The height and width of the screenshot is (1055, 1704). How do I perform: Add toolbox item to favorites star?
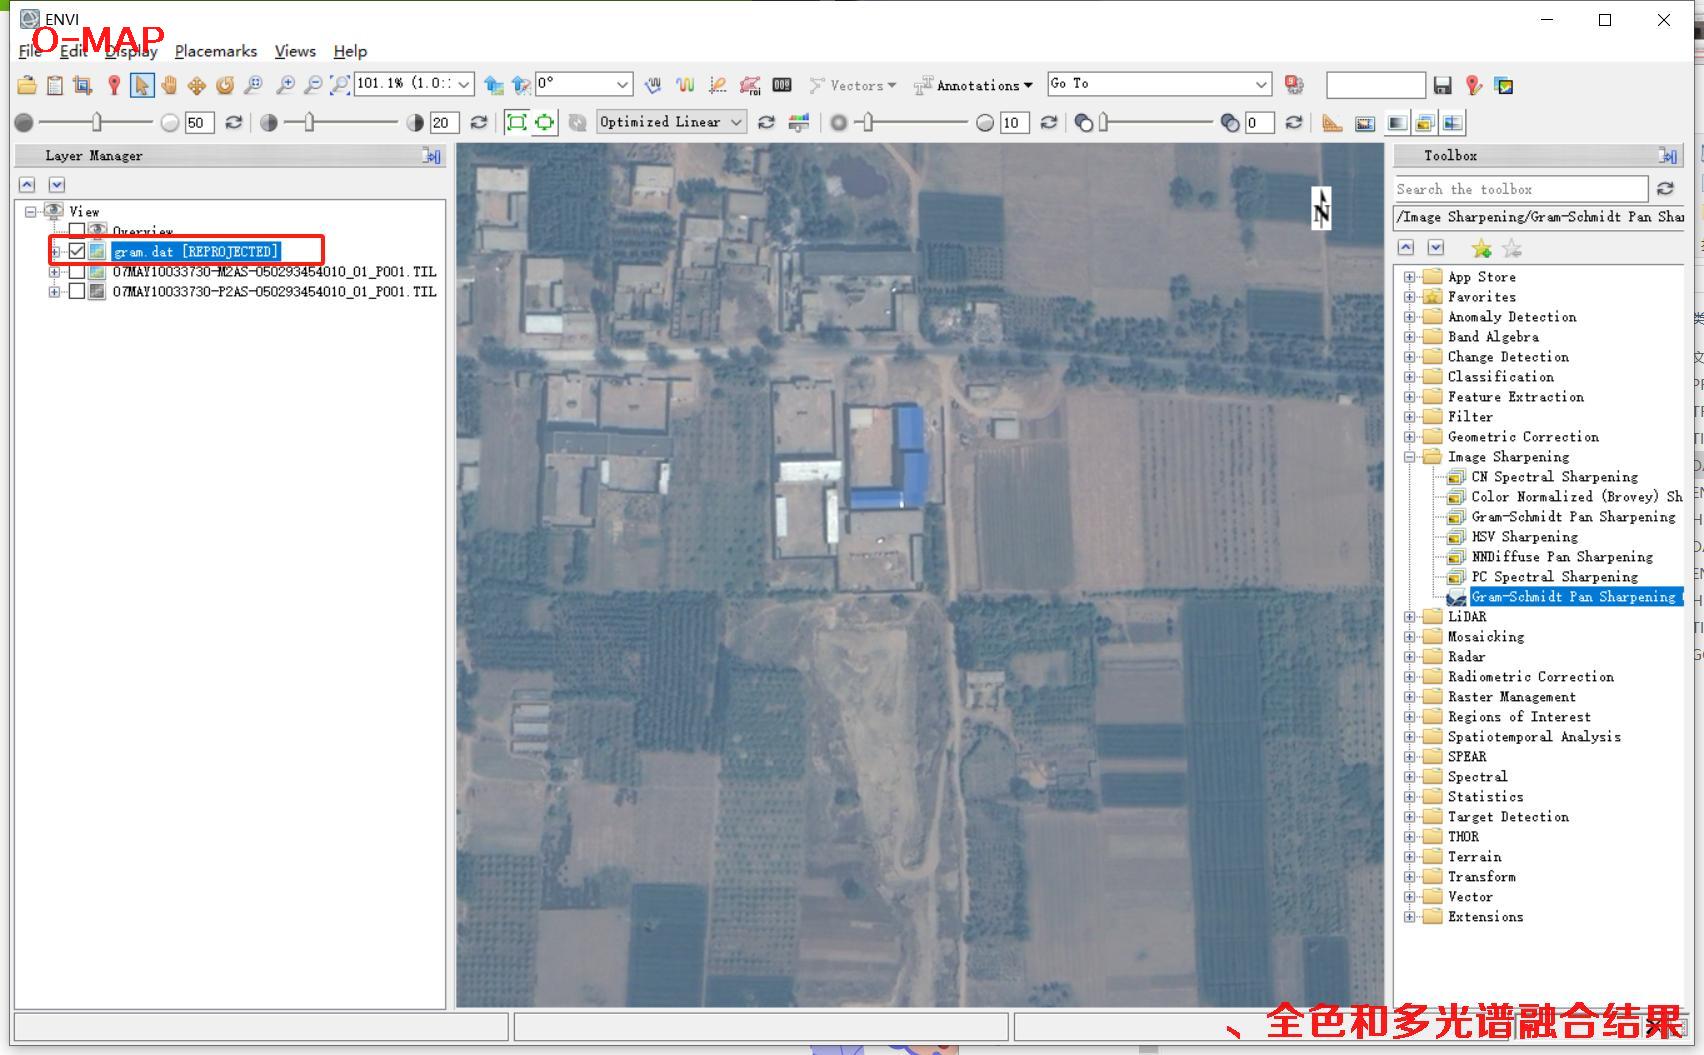pyautogui.click(x=1481, y=248)
